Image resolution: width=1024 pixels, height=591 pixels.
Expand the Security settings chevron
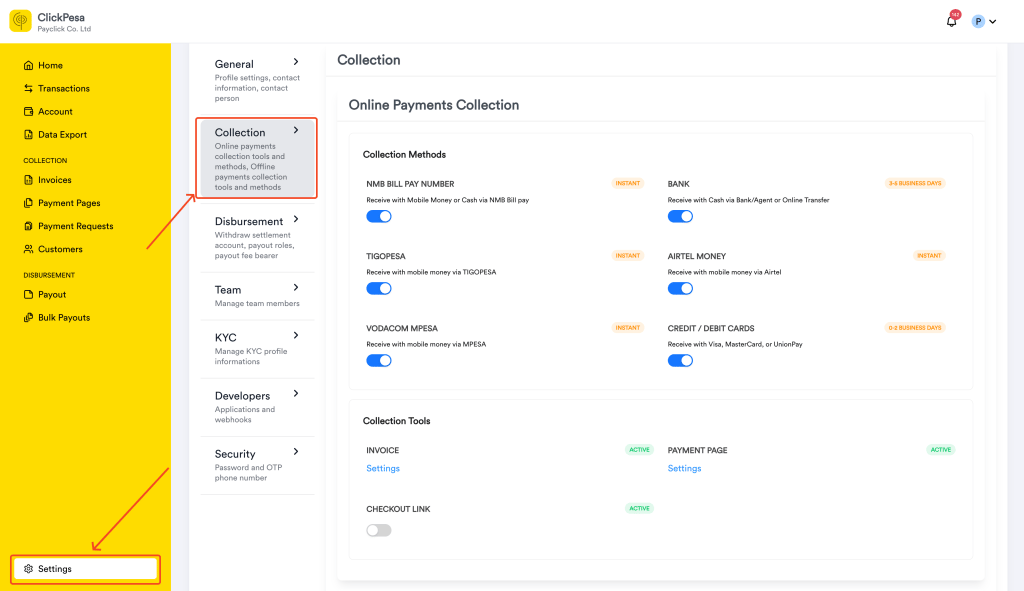(x=296, y=451)
